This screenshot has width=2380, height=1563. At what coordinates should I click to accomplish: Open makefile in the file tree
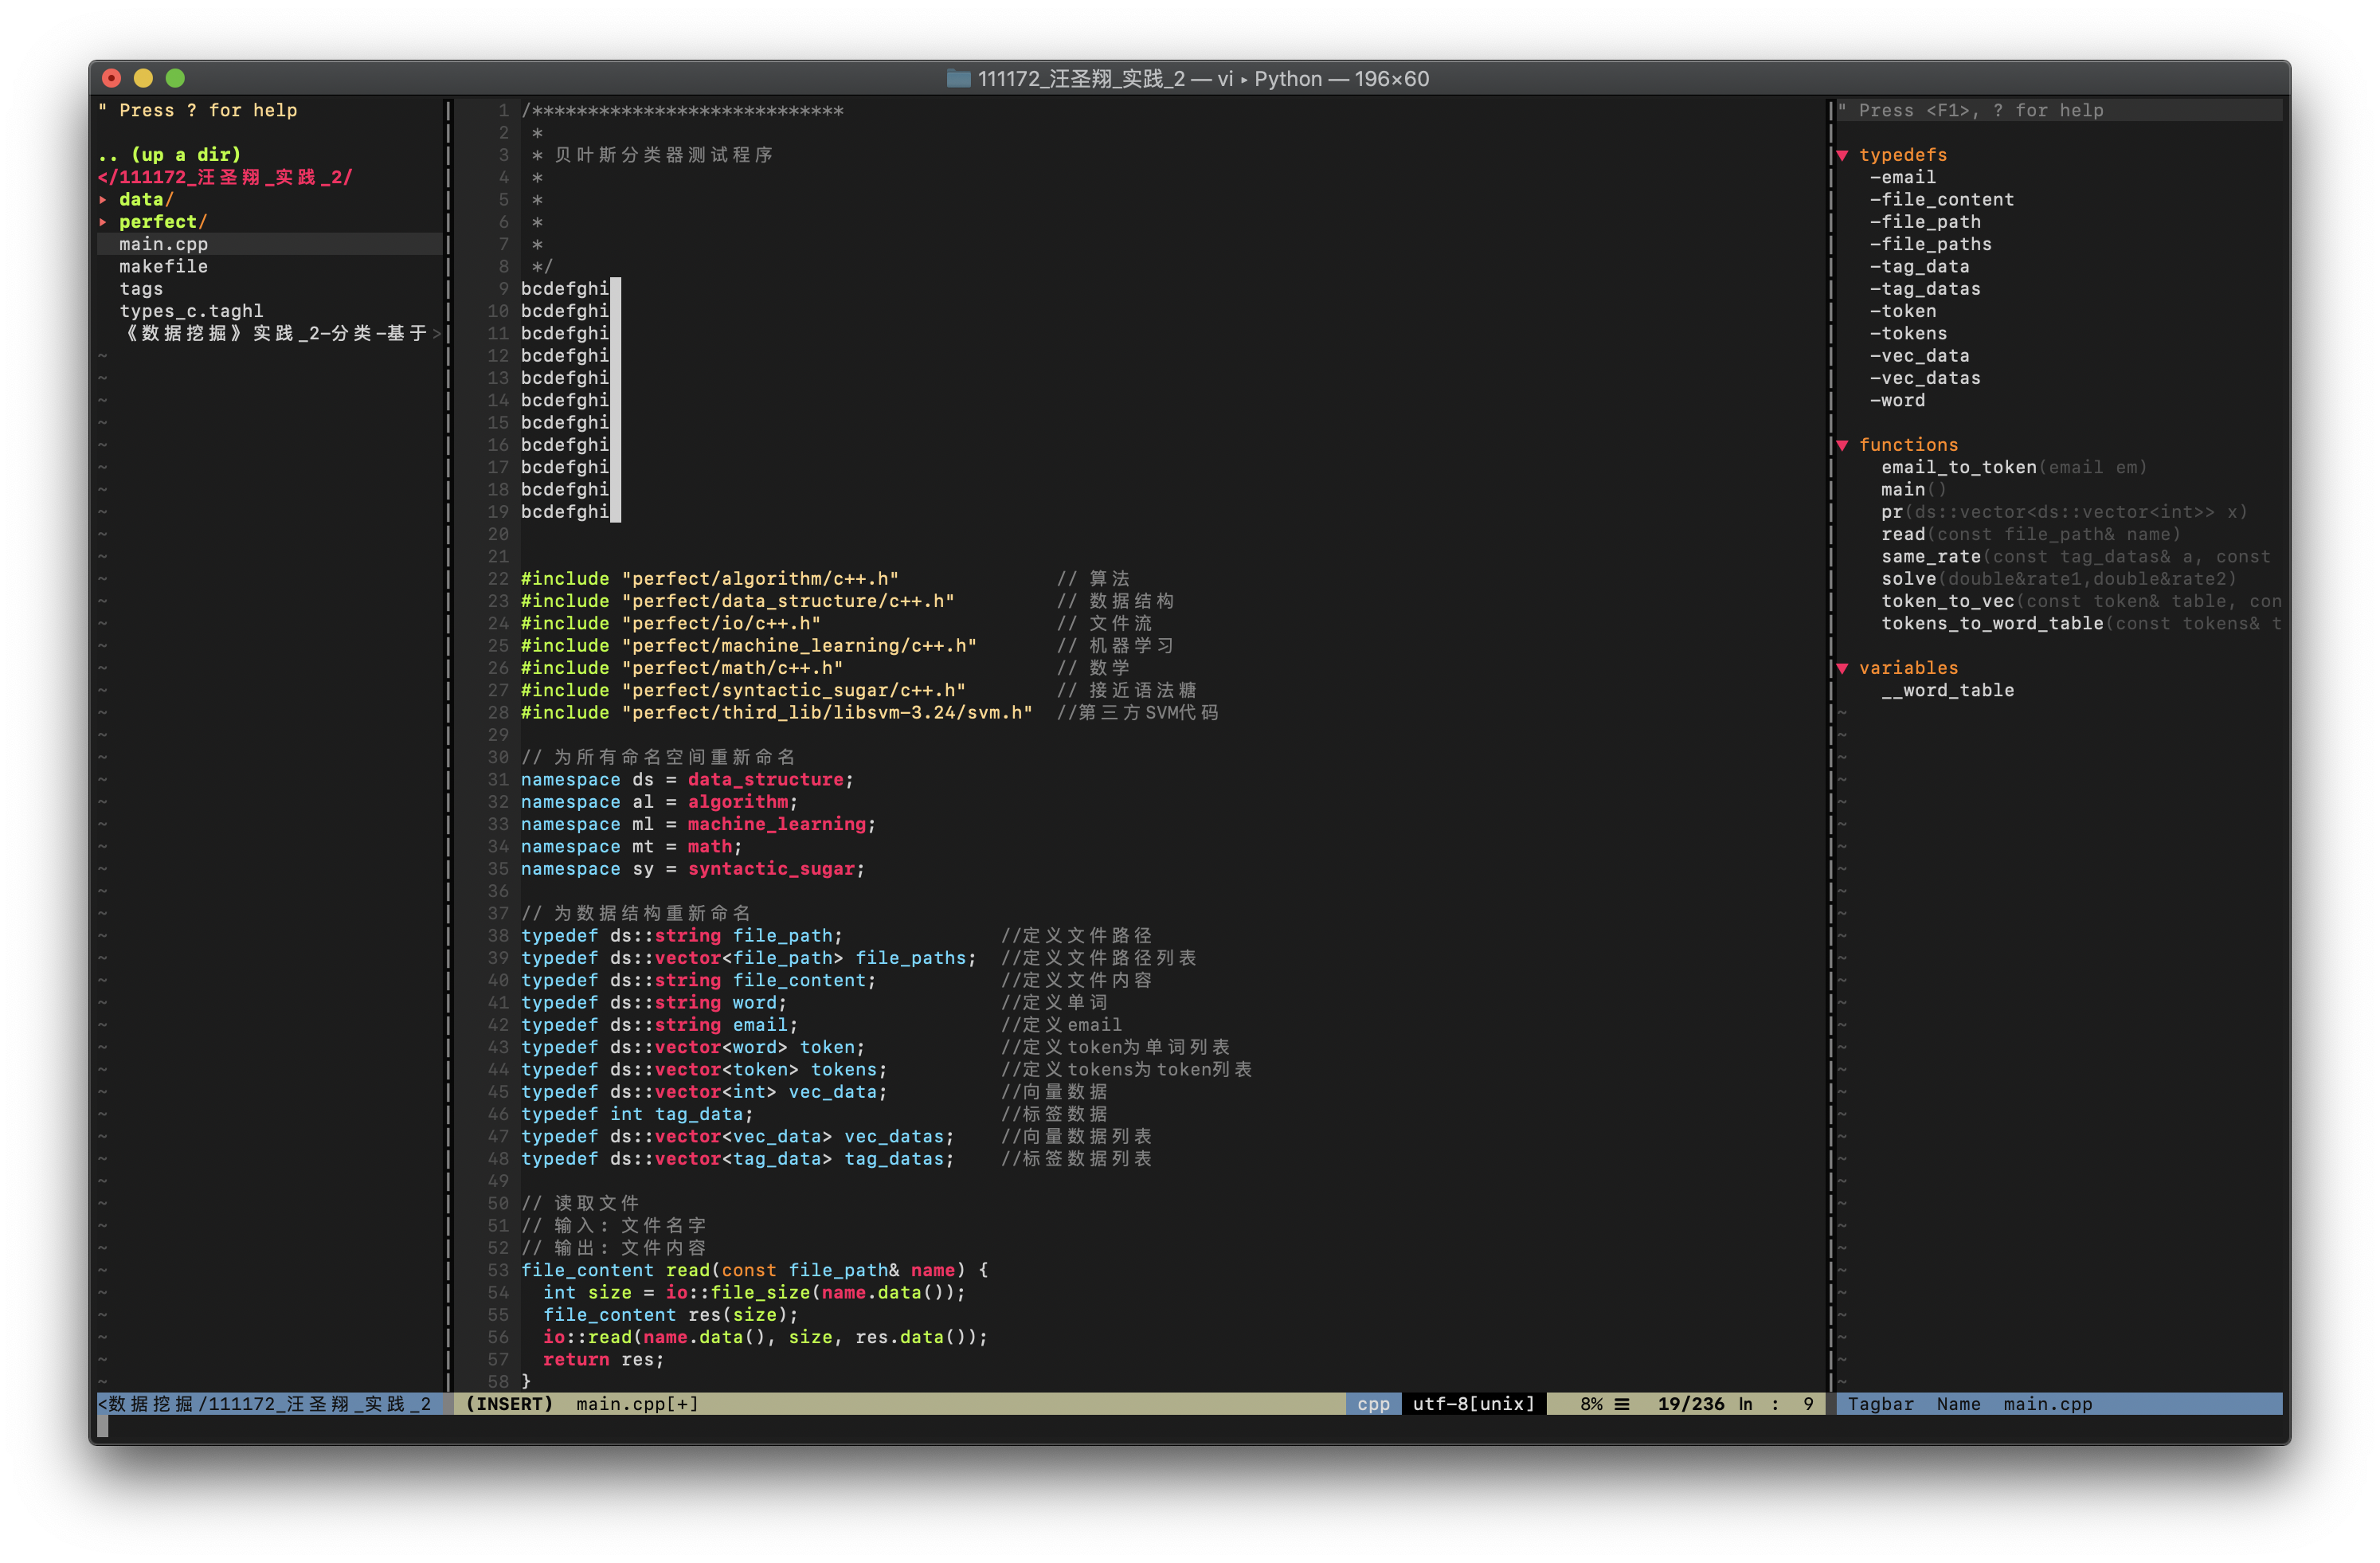(163, 267)
